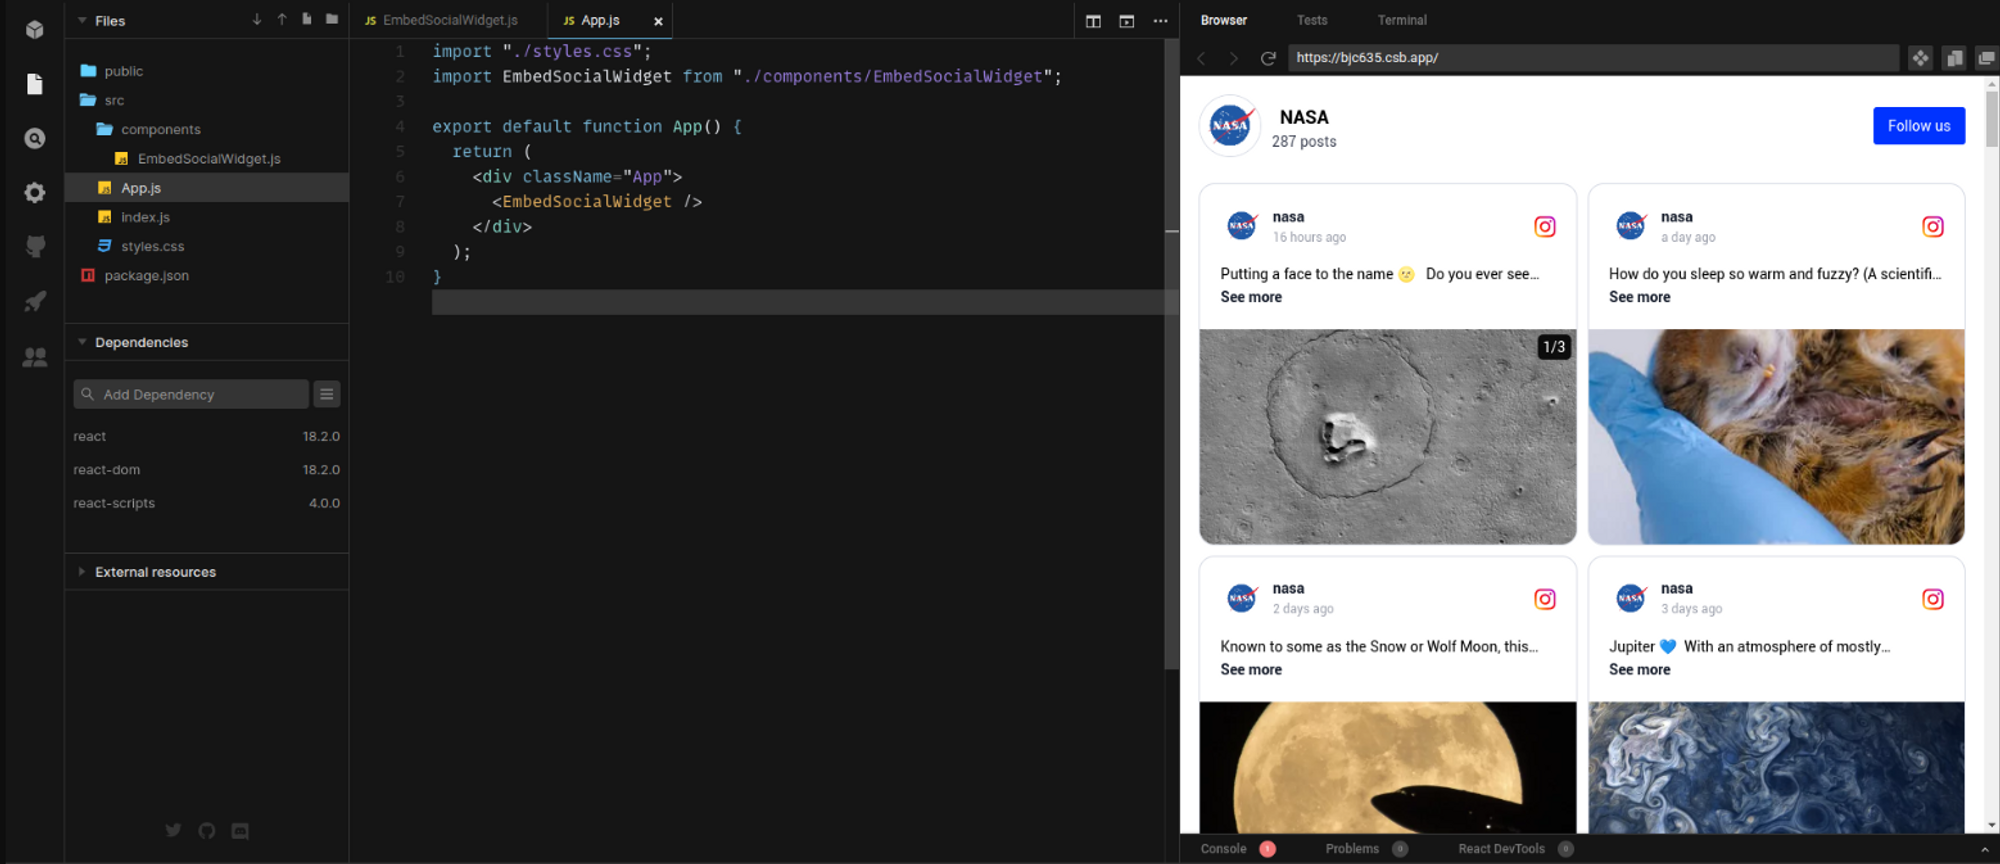Select the react-dom dependency row
The width and height of the screenshot is (2000, 864).
[207, 470]
